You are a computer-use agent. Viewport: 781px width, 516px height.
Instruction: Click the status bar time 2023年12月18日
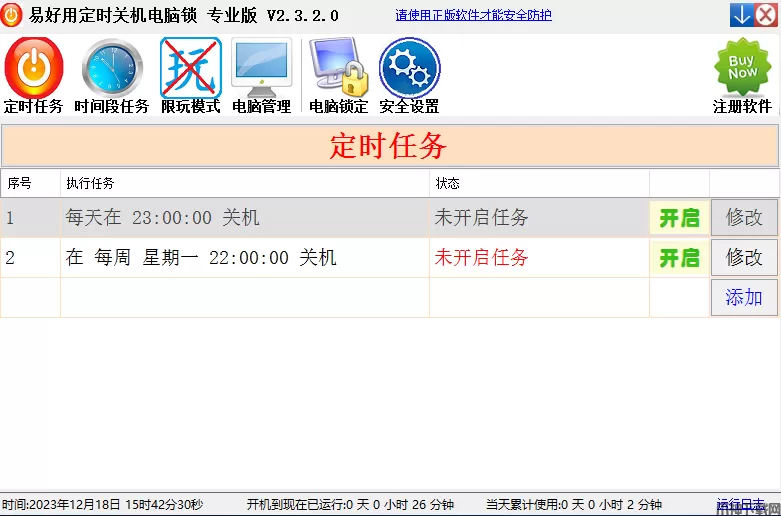[103, 505]
